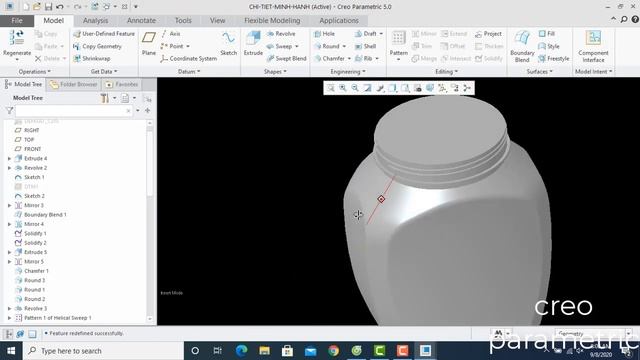Expand the Extrude 5 feature
The image size is (640, 360).
point(9,252)
